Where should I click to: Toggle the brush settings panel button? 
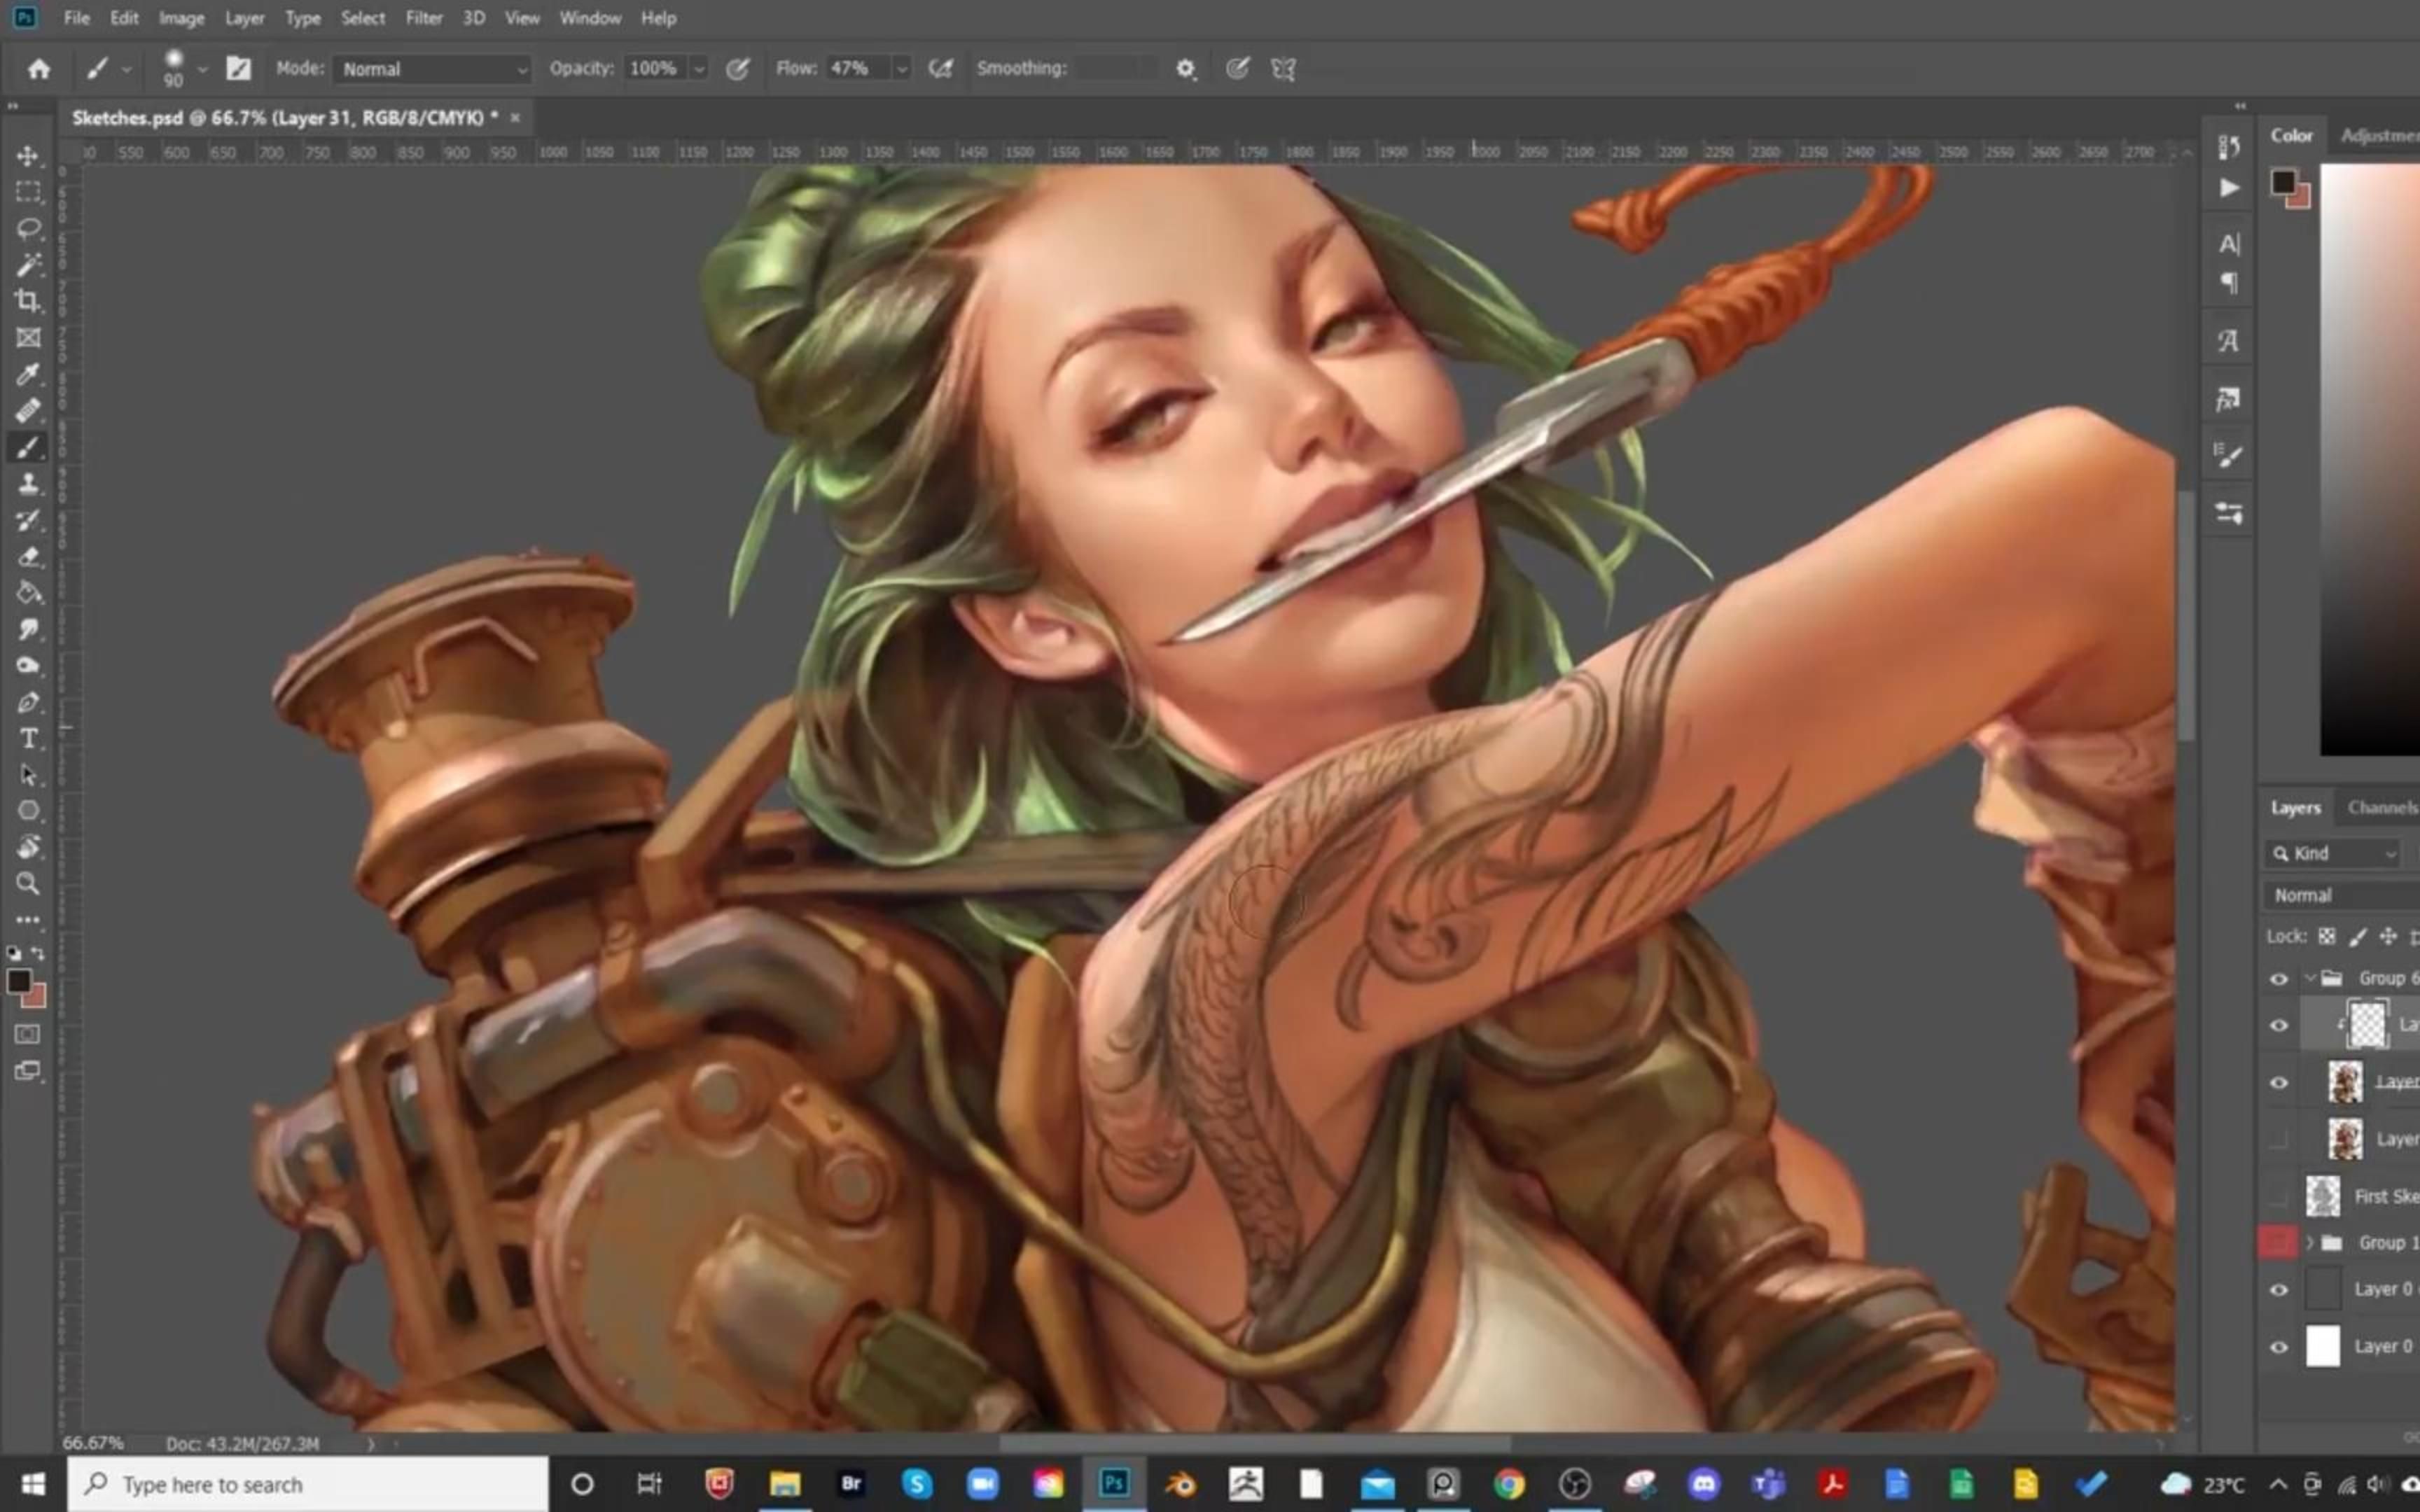[x=238, y=68]
